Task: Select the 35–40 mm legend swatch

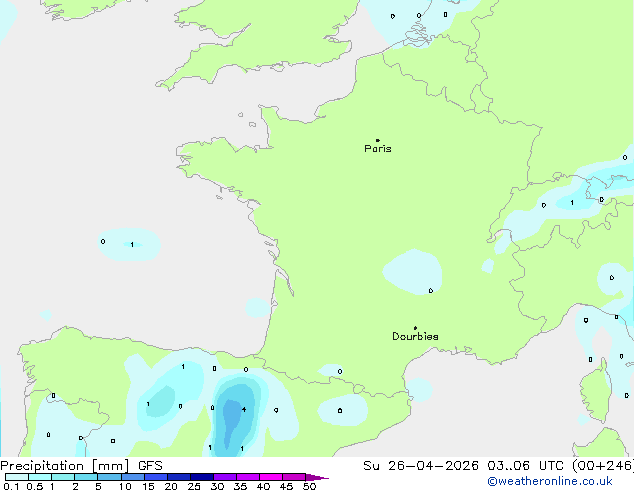Action: pyautogui.click(x=247, y=477)
